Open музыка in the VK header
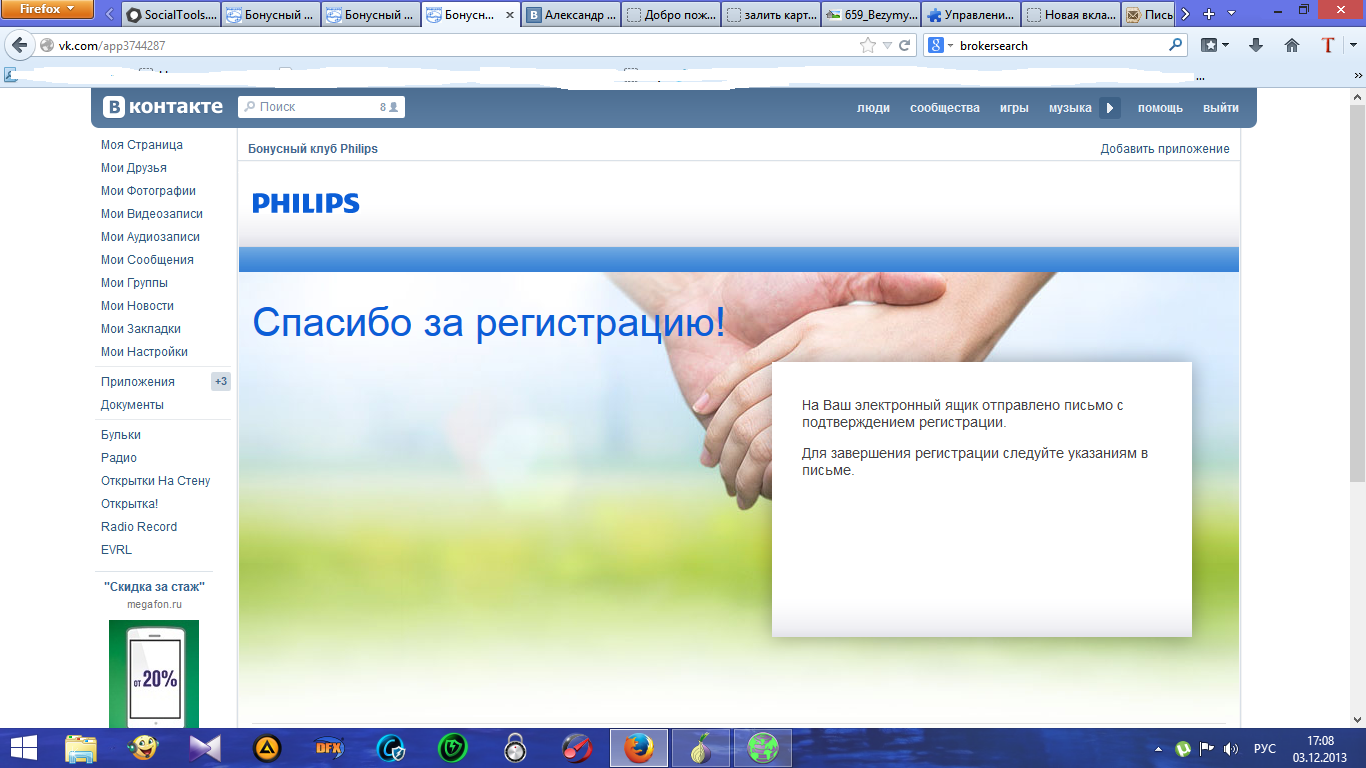Image resolution: width=1366 pixels, height=768 pixels. click(x=1070, y=108)
